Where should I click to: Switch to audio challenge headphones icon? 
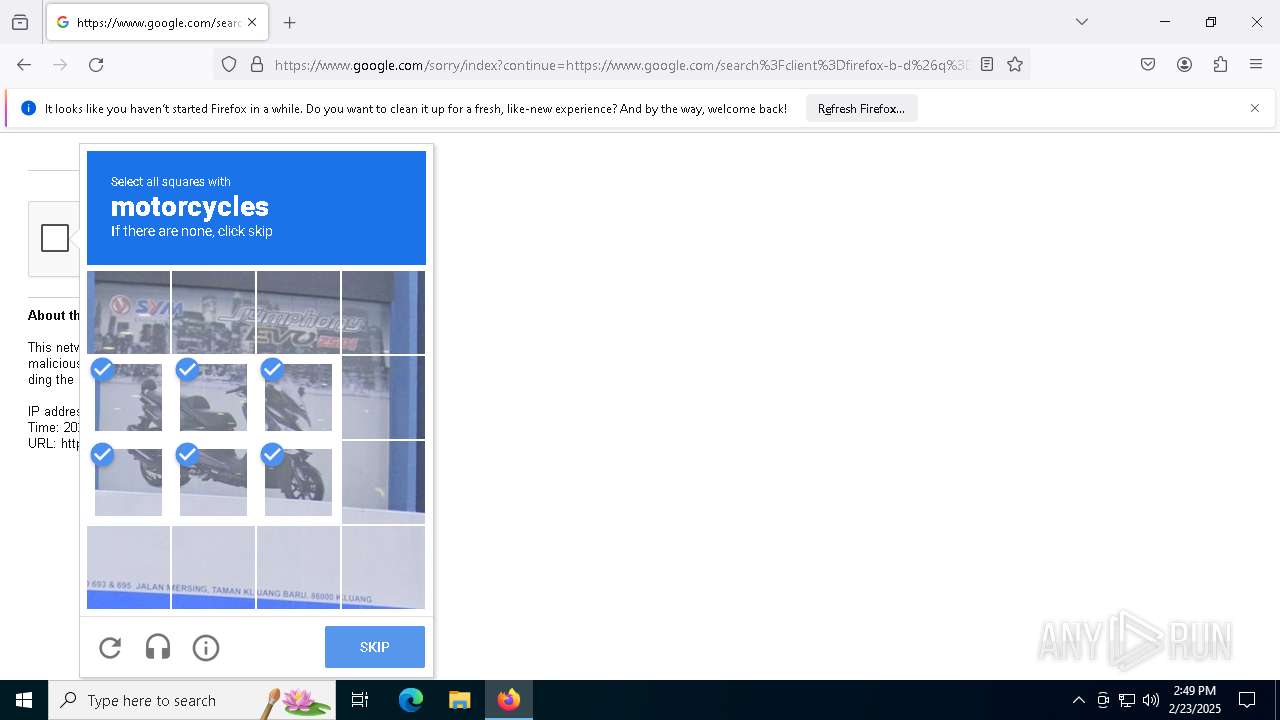[158, 648]
